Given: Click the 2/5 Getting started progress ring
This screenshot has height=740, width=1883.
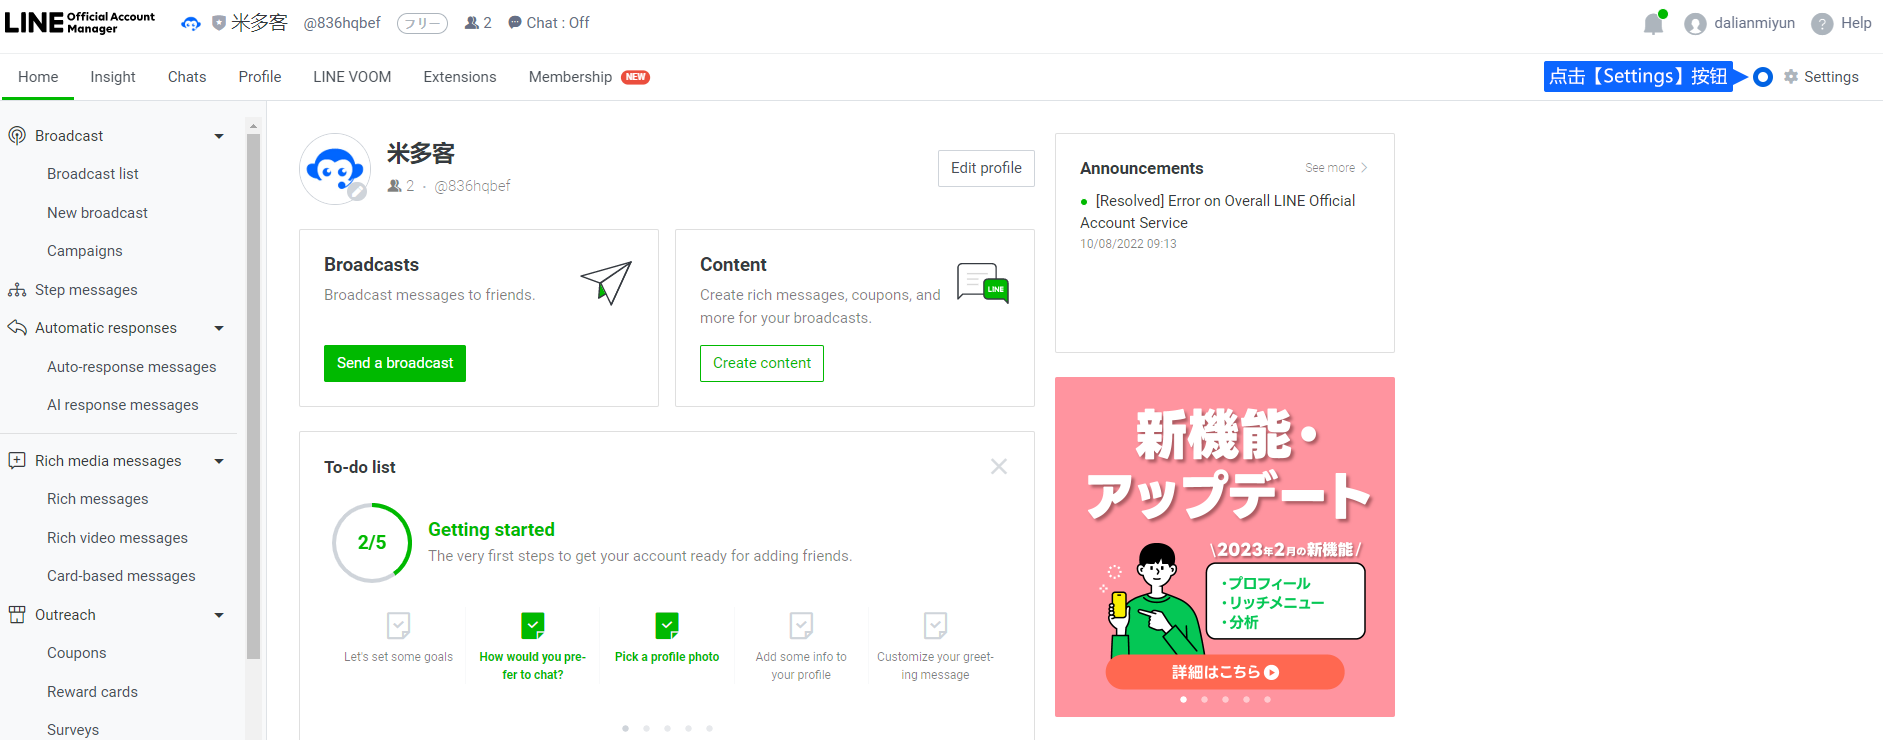Looking at the screenshot, I should [x=372, y=542].
